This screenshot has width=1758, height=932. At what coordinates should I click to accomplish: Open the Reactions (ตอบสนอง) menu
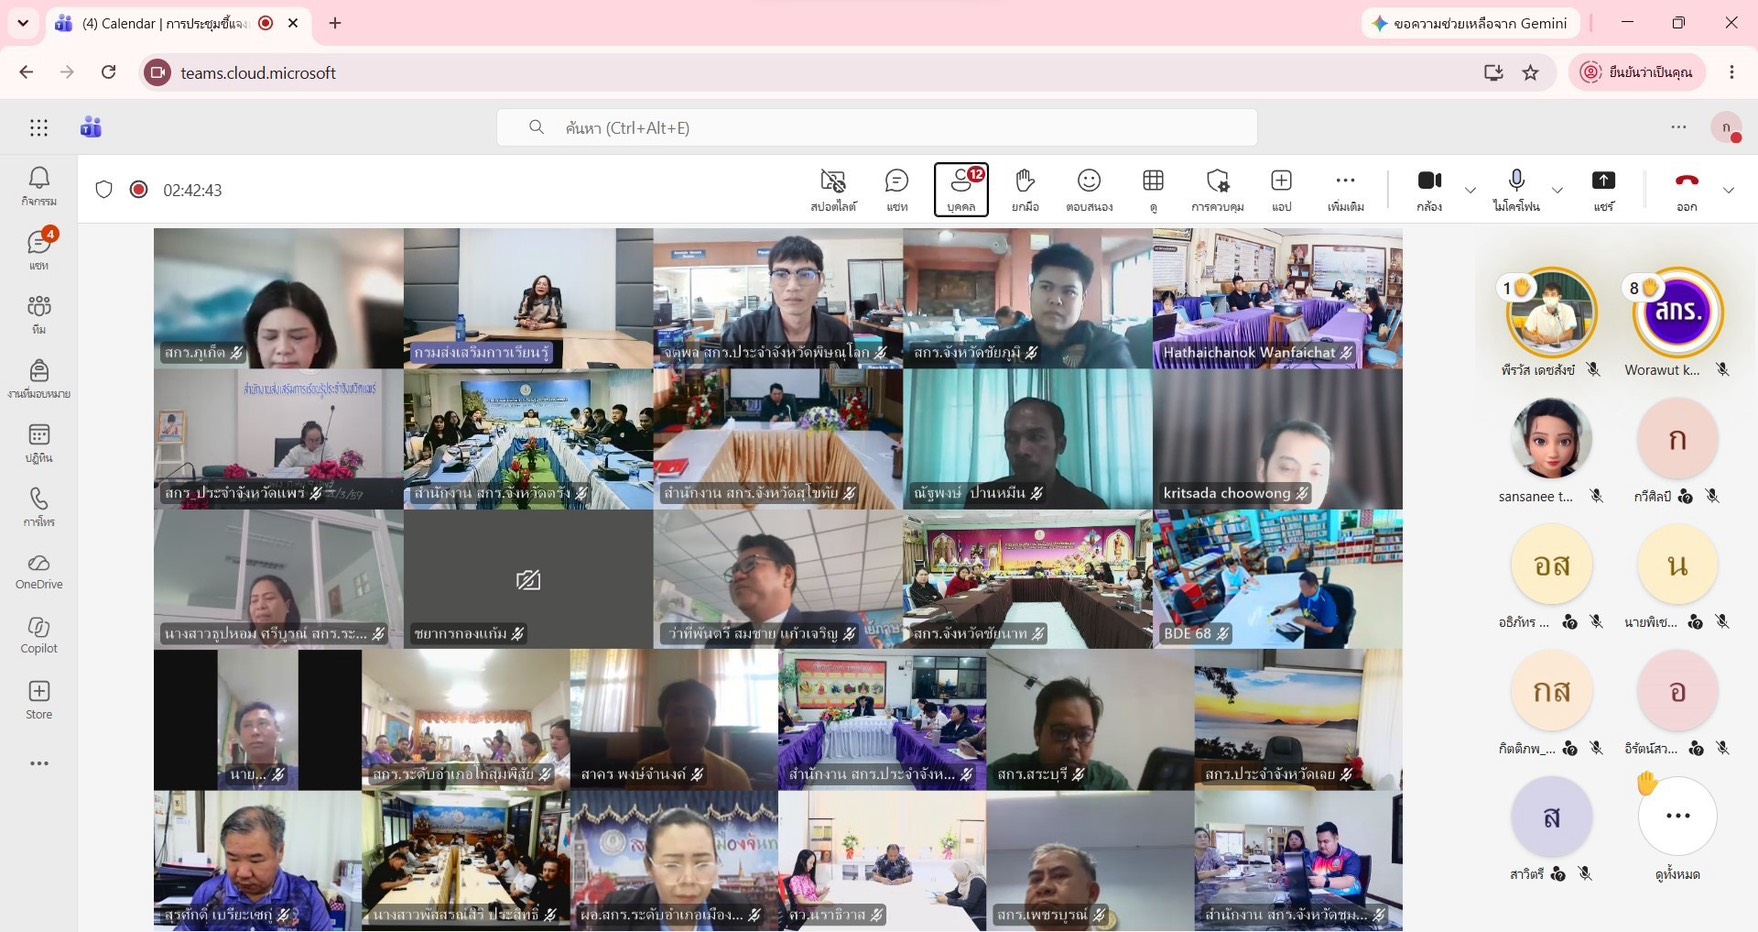click(x=1089, y=190)
